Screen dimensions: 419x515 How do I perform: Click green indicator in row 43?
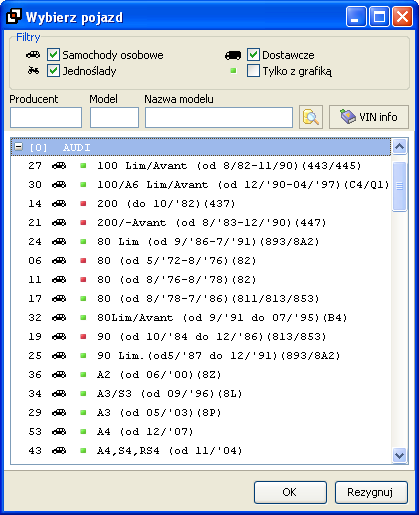click(83, 451)
